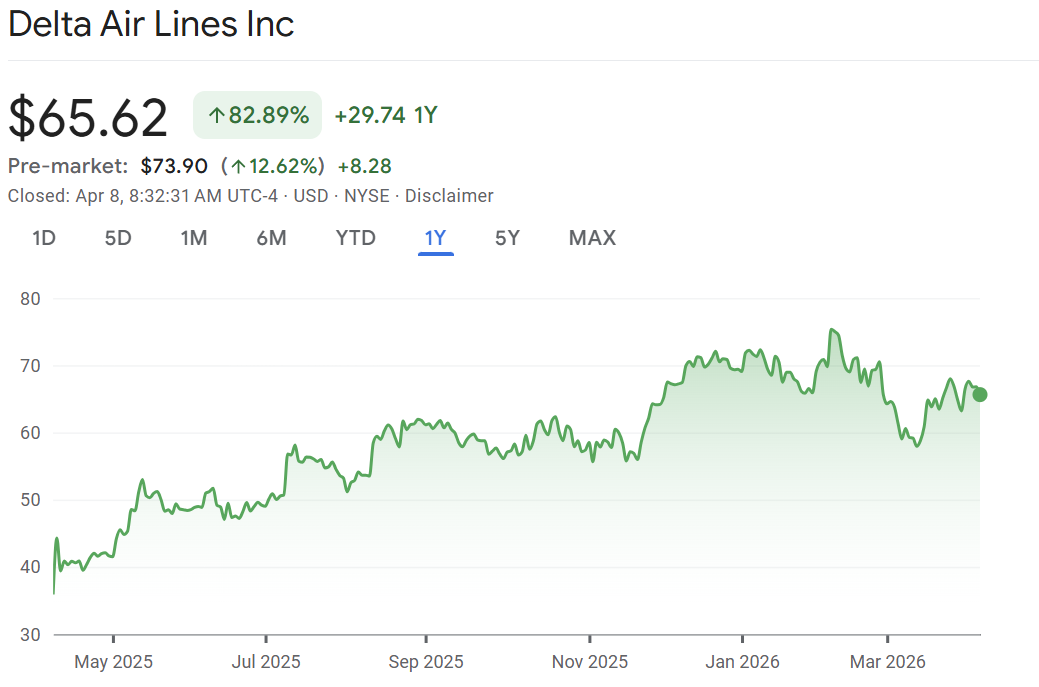Click the $65.62 current price
This screenshot has width=1039, height=687.
click(88, 117)
